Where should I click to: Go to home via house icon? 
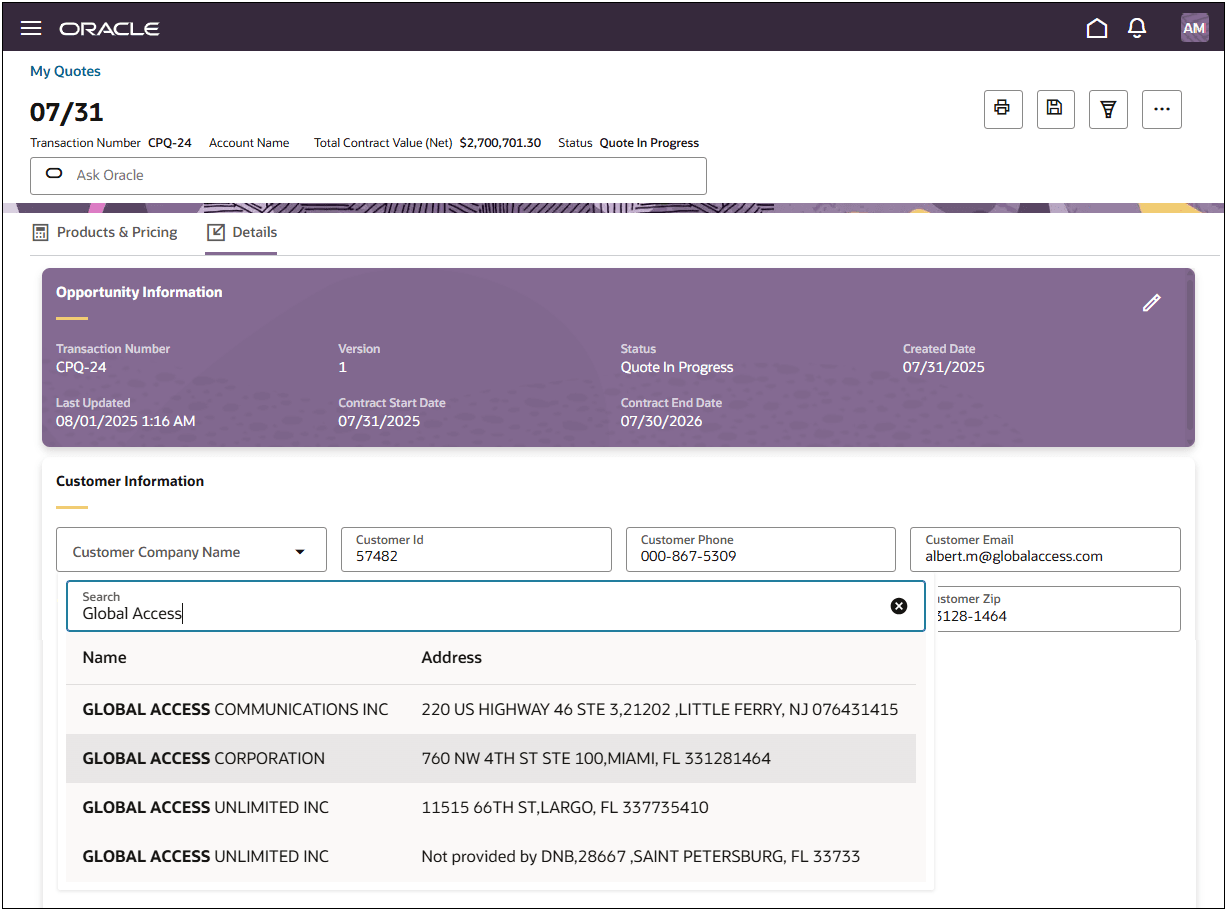pos(1096,28)
